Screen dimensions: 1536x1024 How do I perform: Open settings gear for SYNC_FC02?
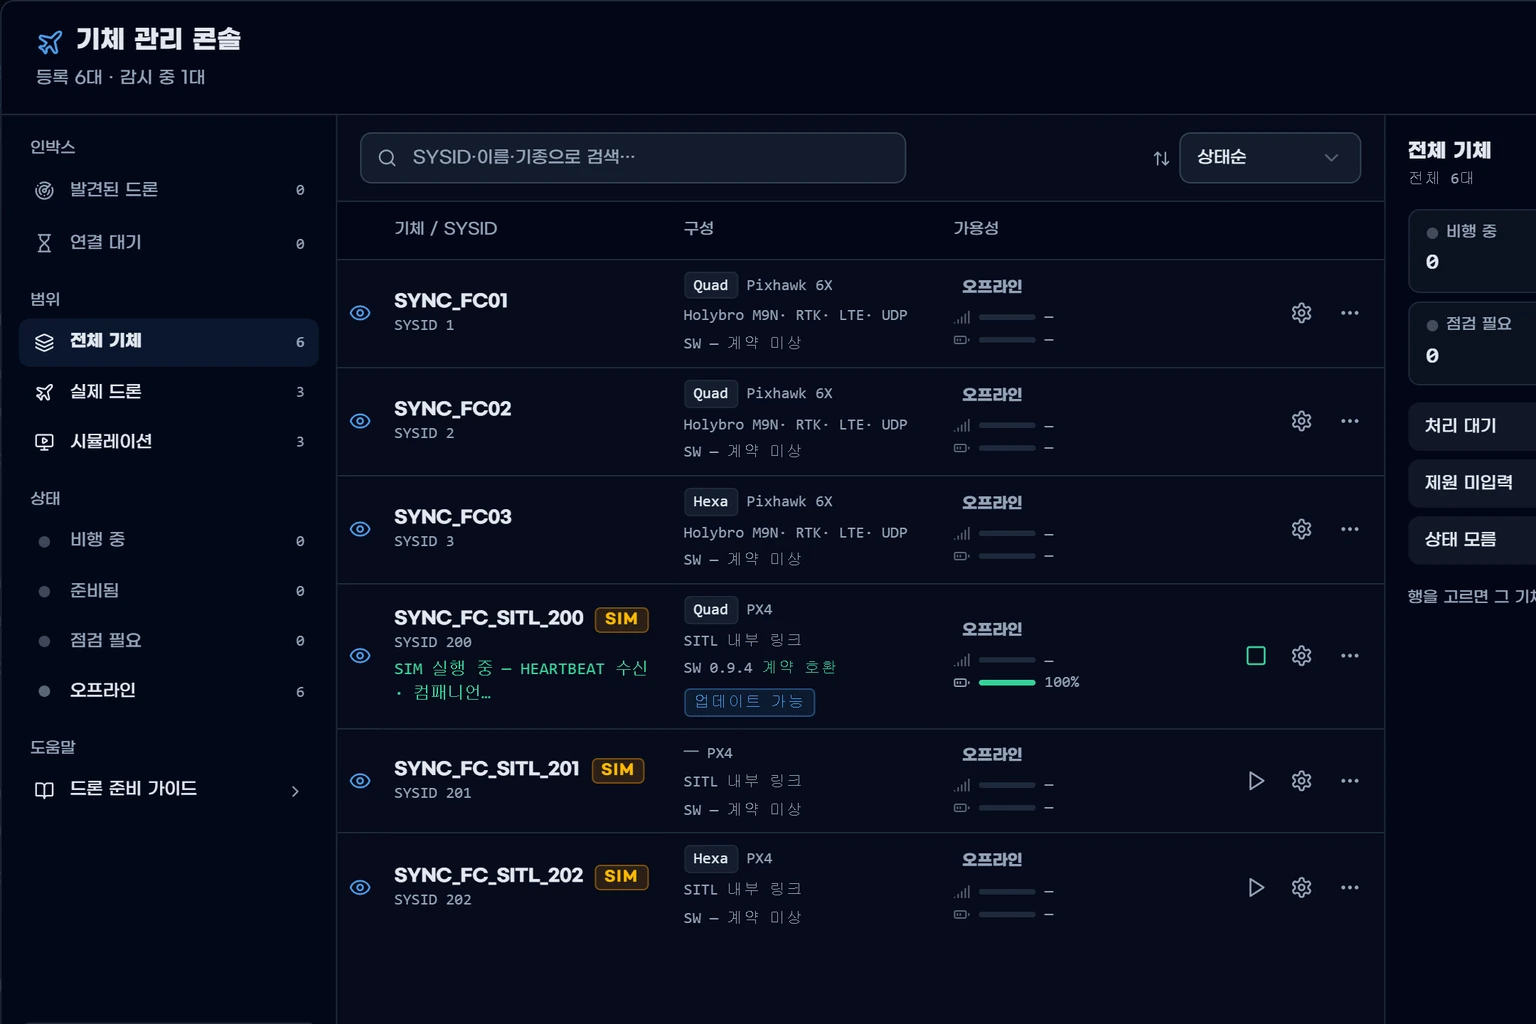(1301, 421)
